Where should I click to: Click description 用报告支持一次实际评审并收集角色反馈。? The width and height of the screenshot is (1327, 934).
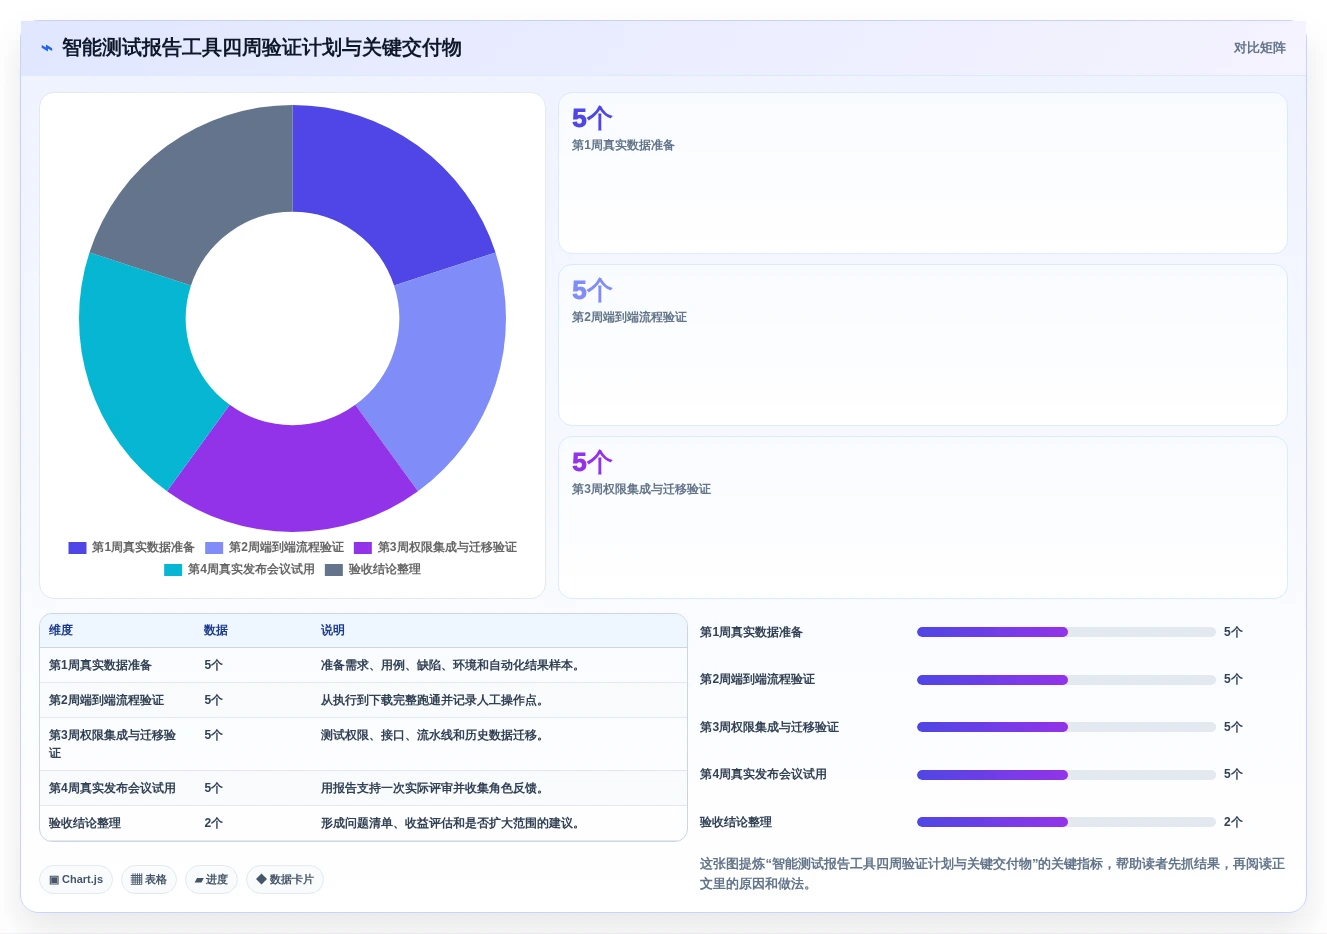coord(434,789)
